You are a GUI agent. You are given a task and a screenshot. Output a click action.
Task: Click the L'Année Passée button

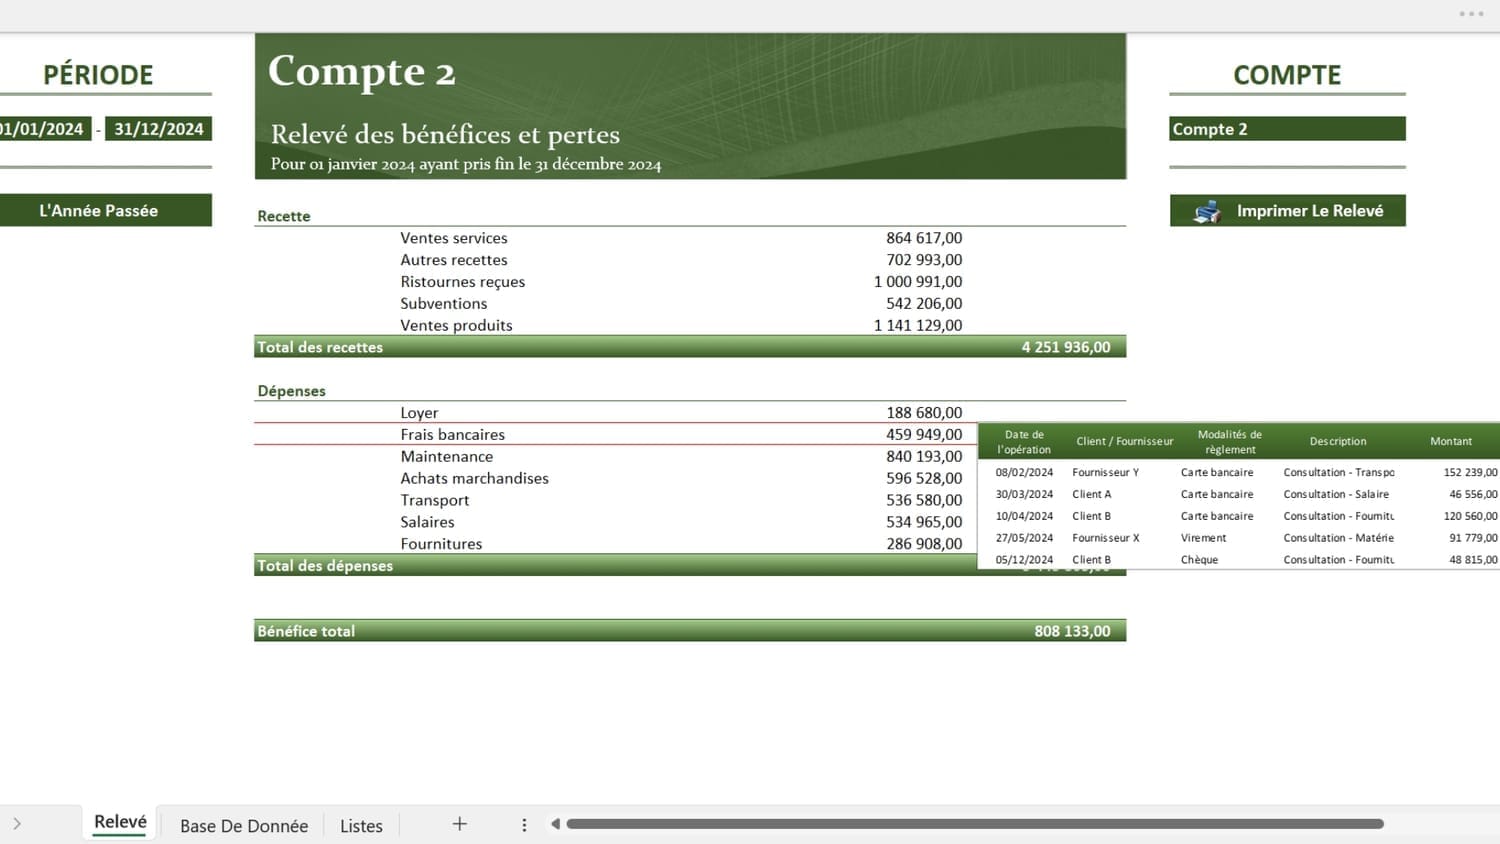pos(99,210)
